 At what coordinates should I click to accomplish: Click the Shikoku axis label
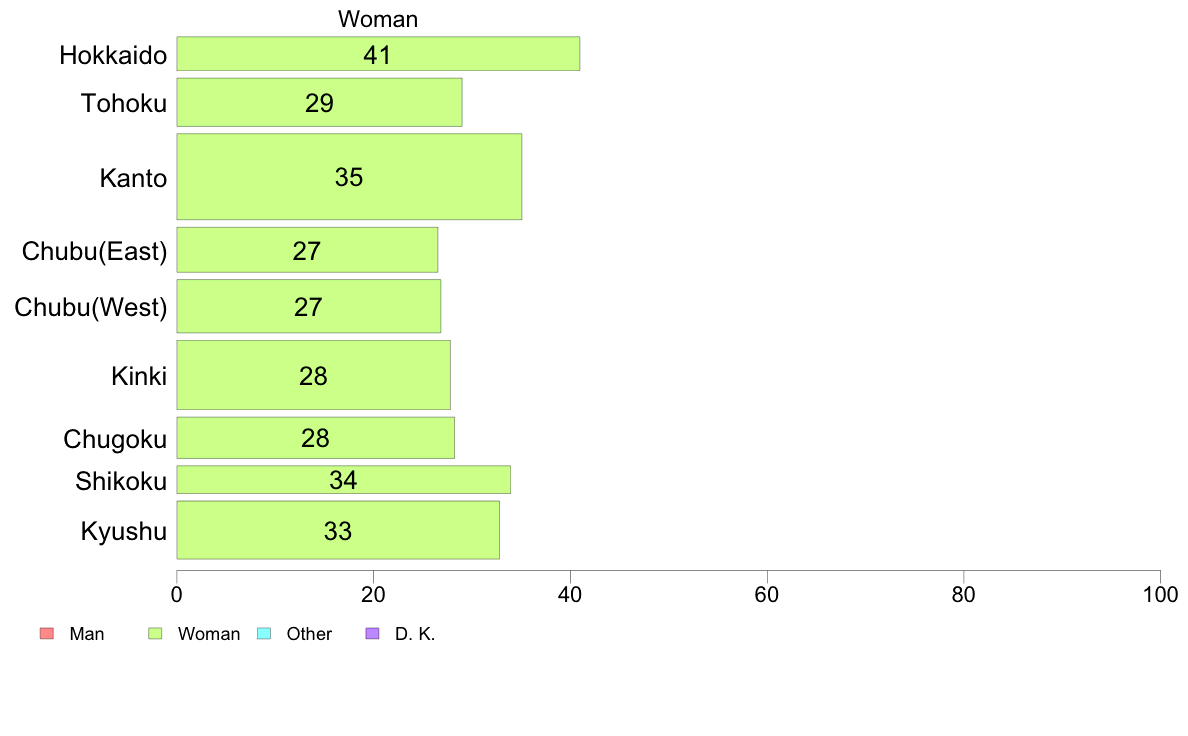[x=120, y=481]
